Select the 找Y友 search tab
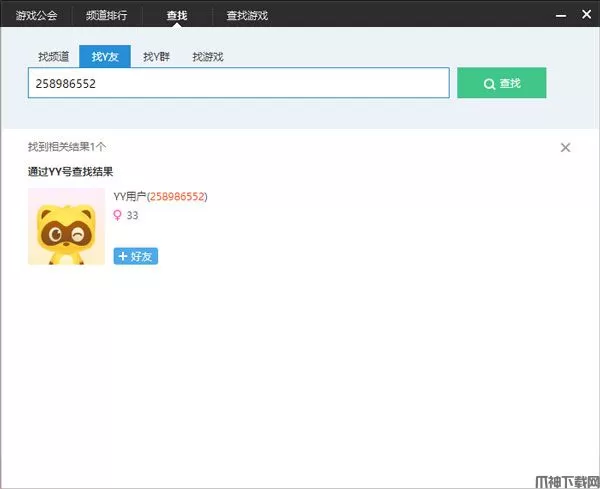The width and height of the screenshot is (600, 489). (x=105, y=56)
